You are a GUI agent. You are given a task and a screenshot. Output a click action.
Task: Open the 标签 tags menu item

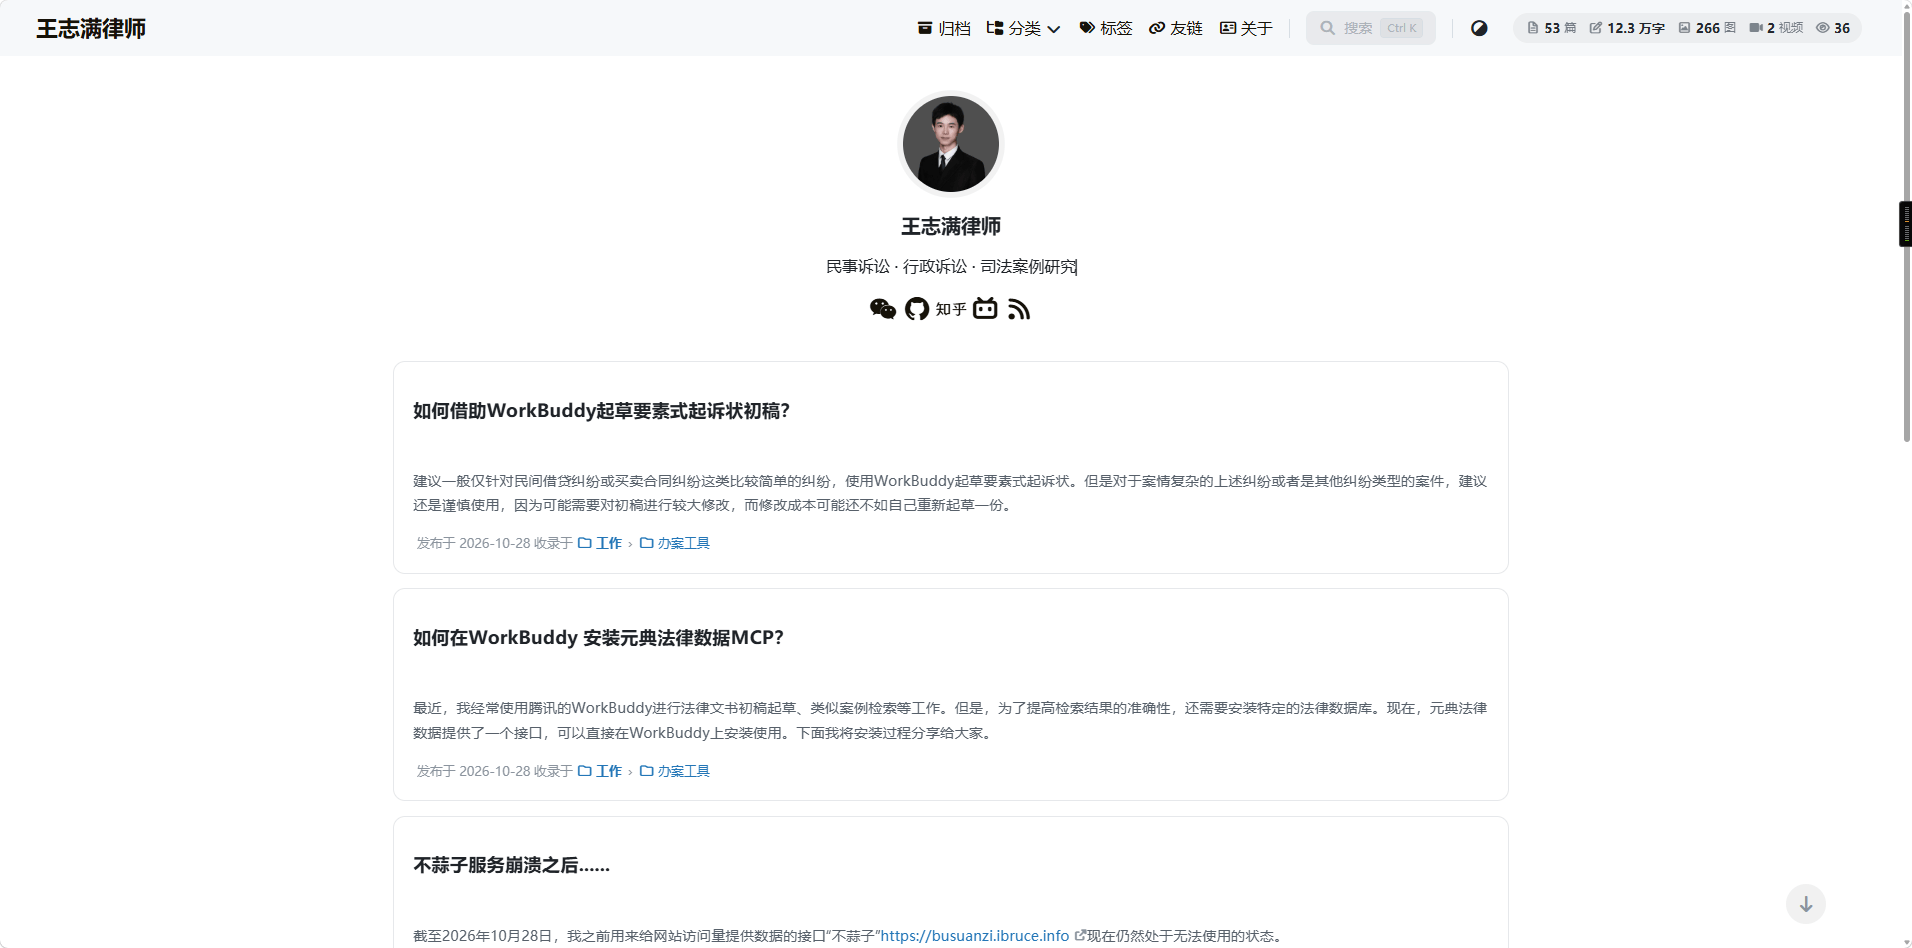tap(1106, 28)
